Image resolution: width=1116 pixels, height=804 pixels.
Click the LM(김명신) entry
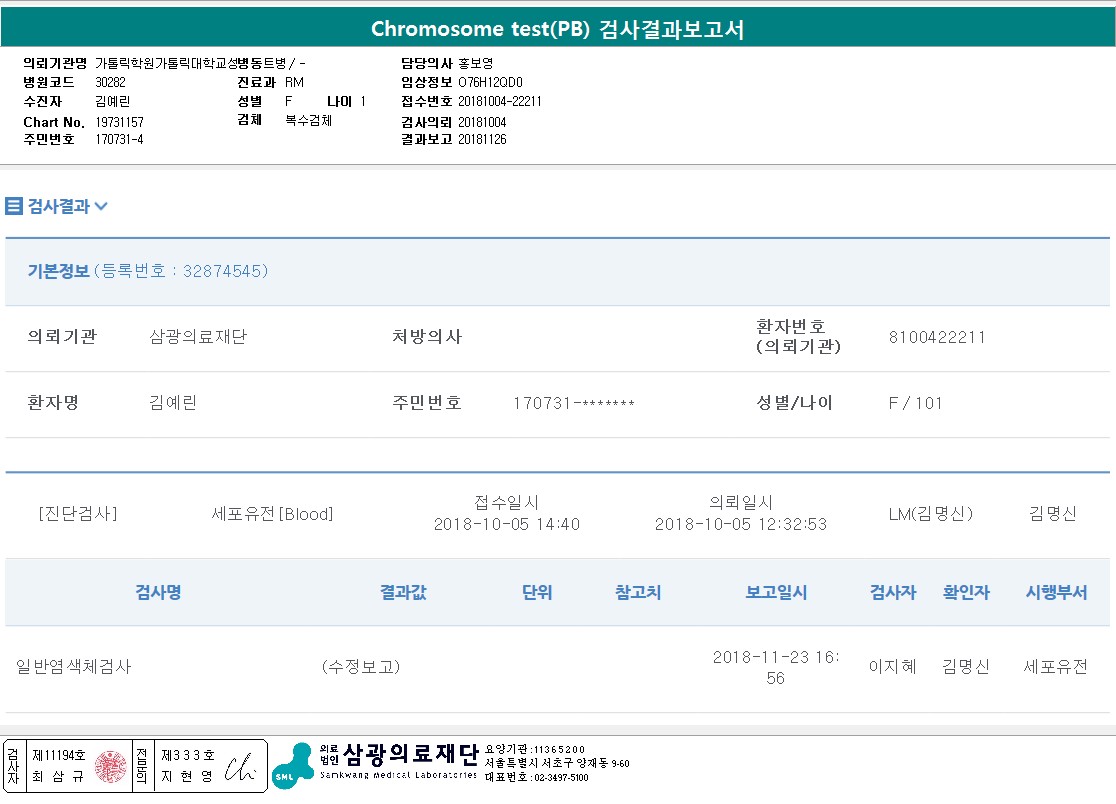tap(930, 514)
